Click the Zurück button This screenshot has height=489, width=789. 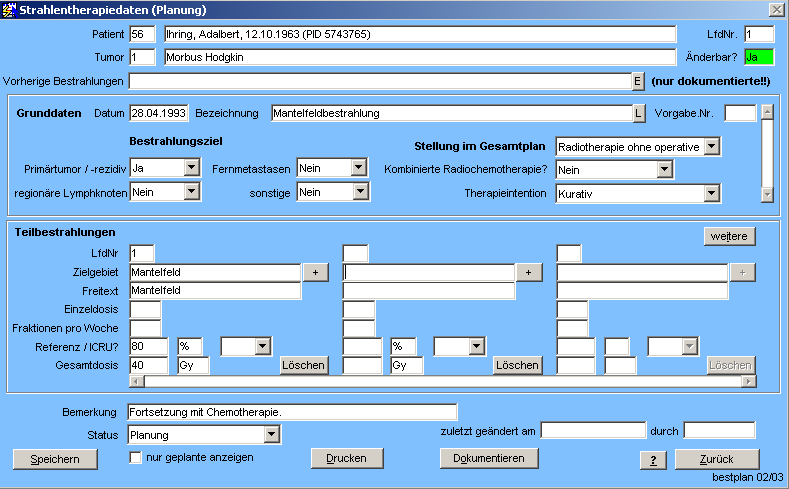click(x=709, y=459)
